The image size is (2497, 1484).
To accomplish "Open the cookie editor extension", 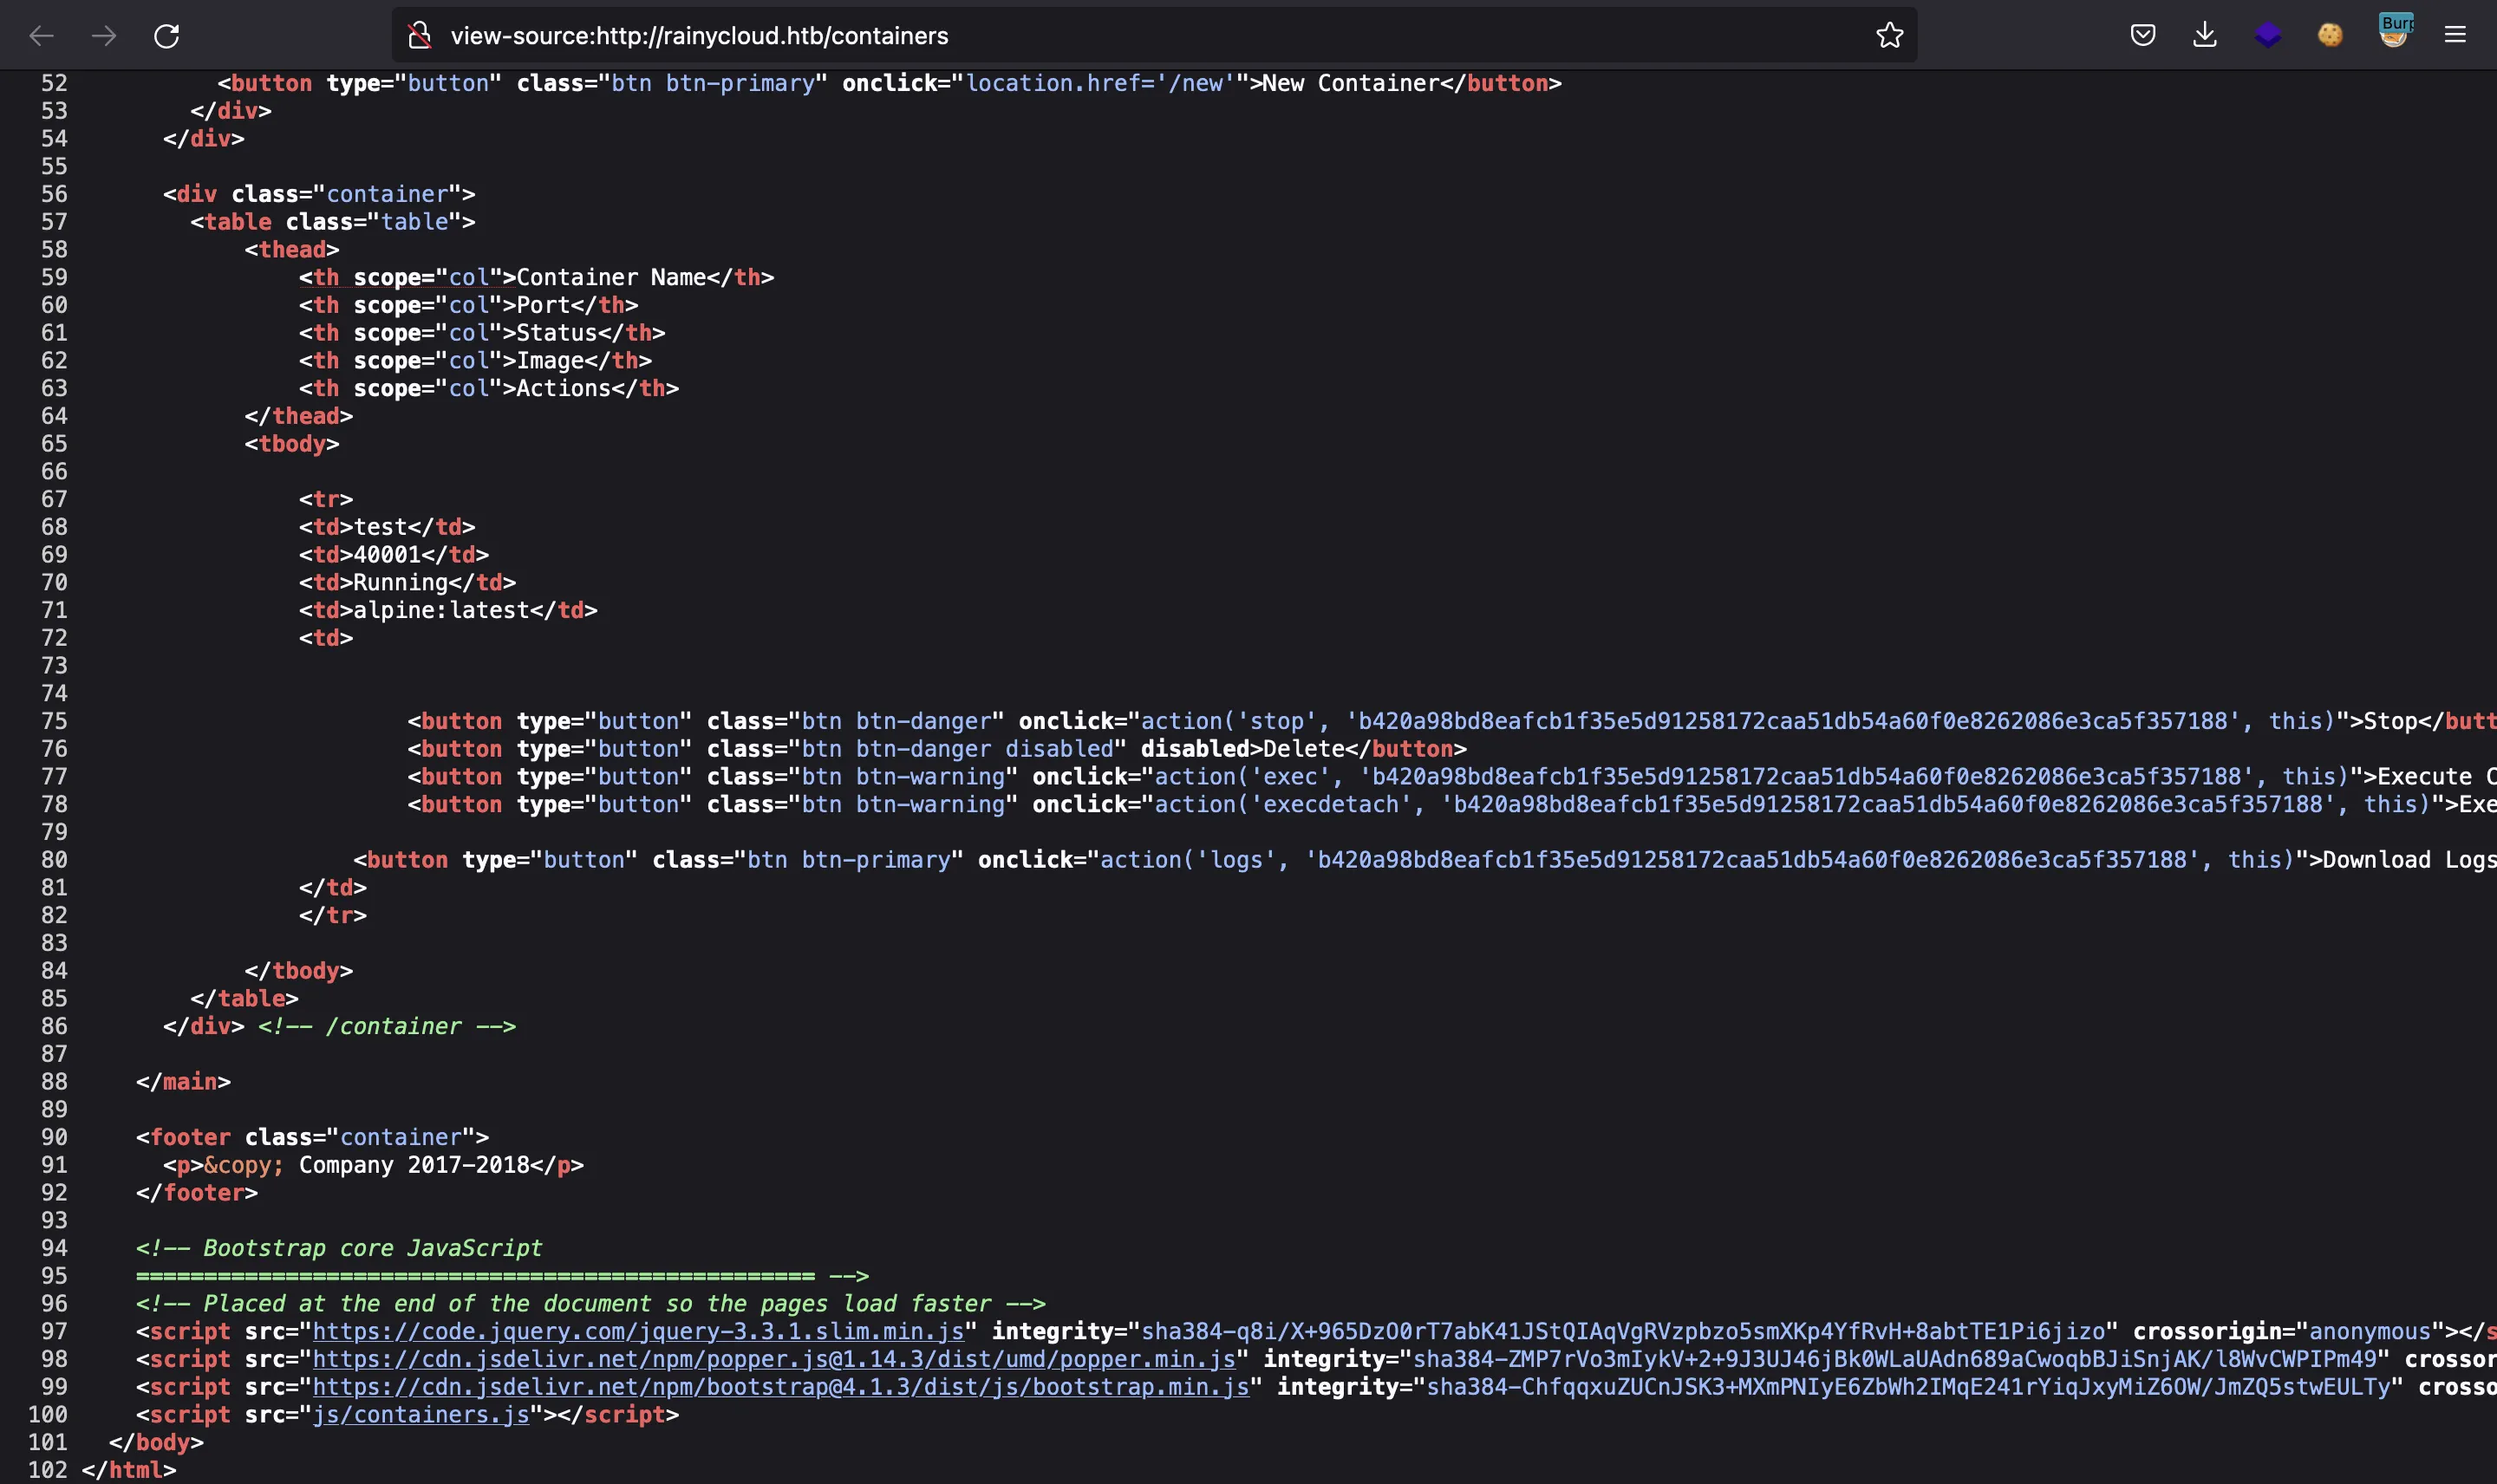I will [x=2330, y=35].
